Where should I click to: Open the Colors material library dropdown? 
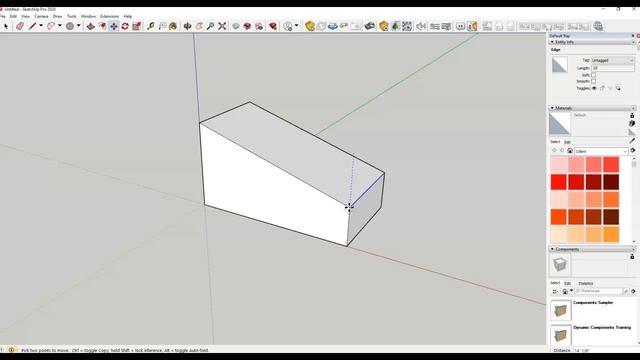pyautogui.click(x=601, y=151)
